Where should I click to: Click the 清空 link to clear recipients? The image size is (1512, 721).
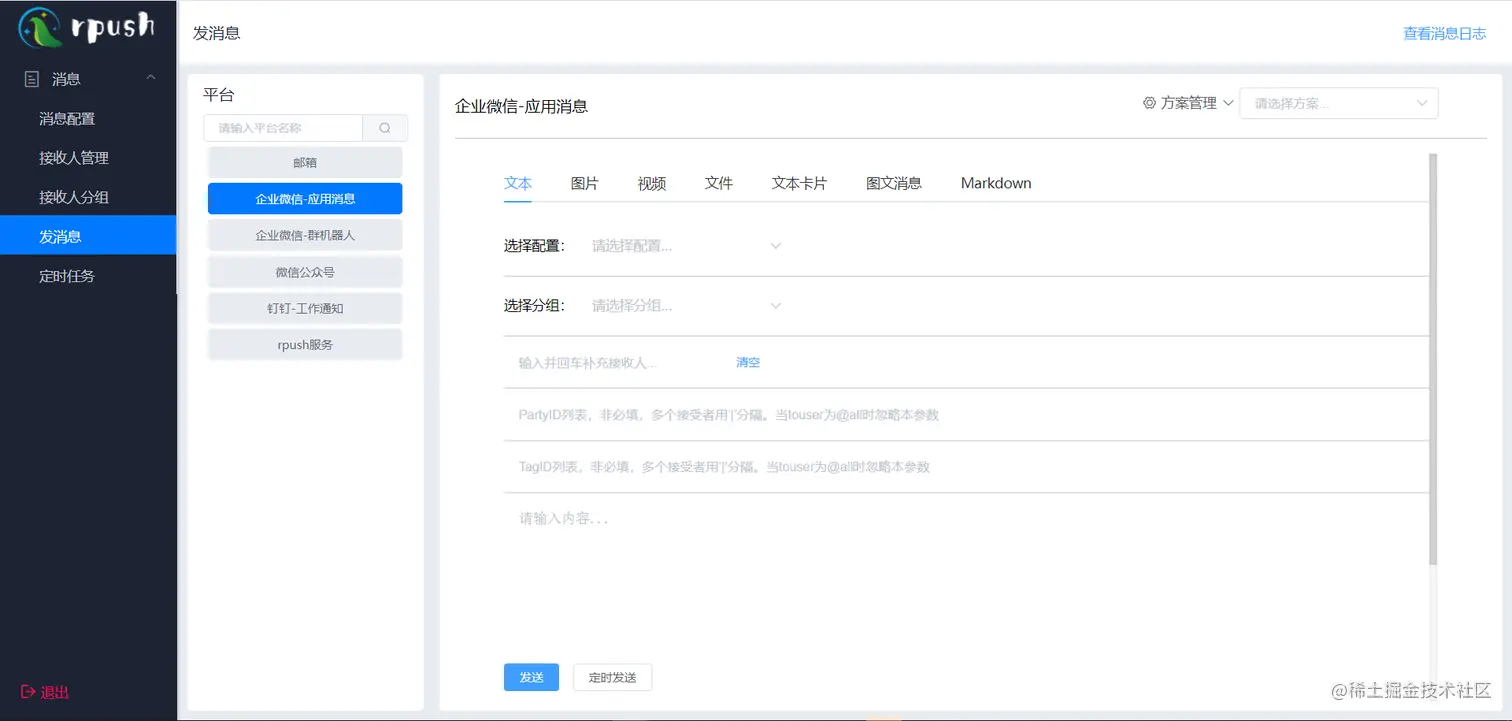pyautogui.click(x=747, y=362)
